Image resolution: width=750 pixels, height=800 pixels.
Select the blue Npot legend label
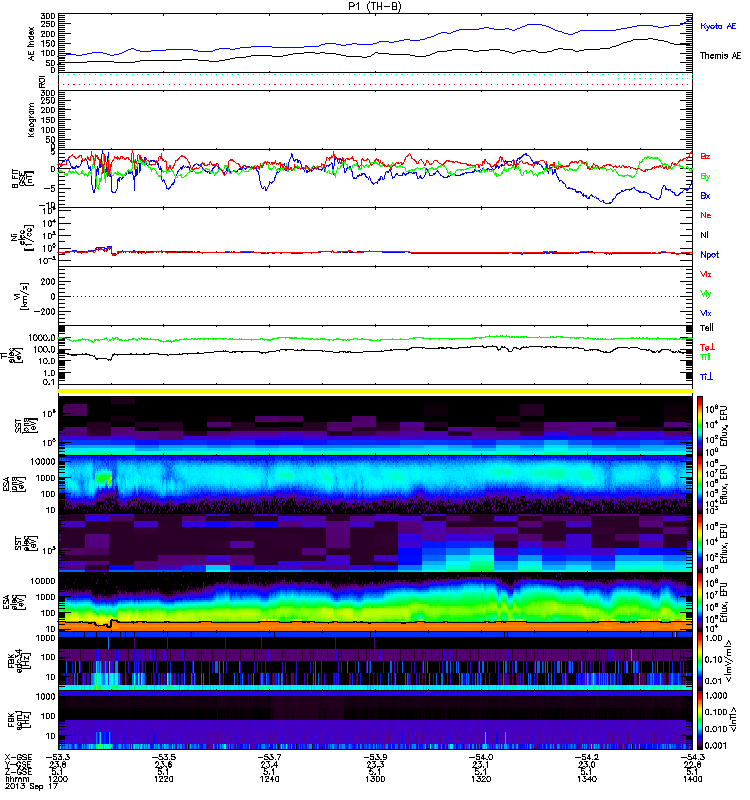tap(710, 255)
